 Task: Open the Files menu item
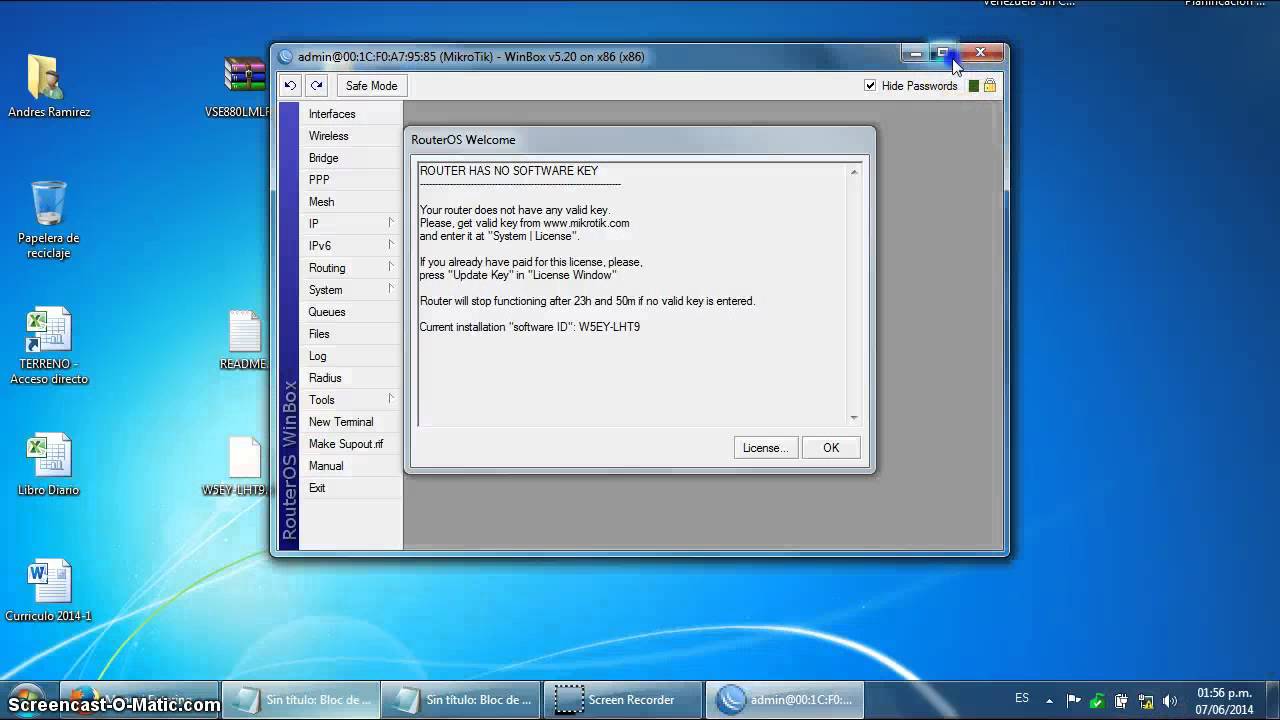pos(351,334)
